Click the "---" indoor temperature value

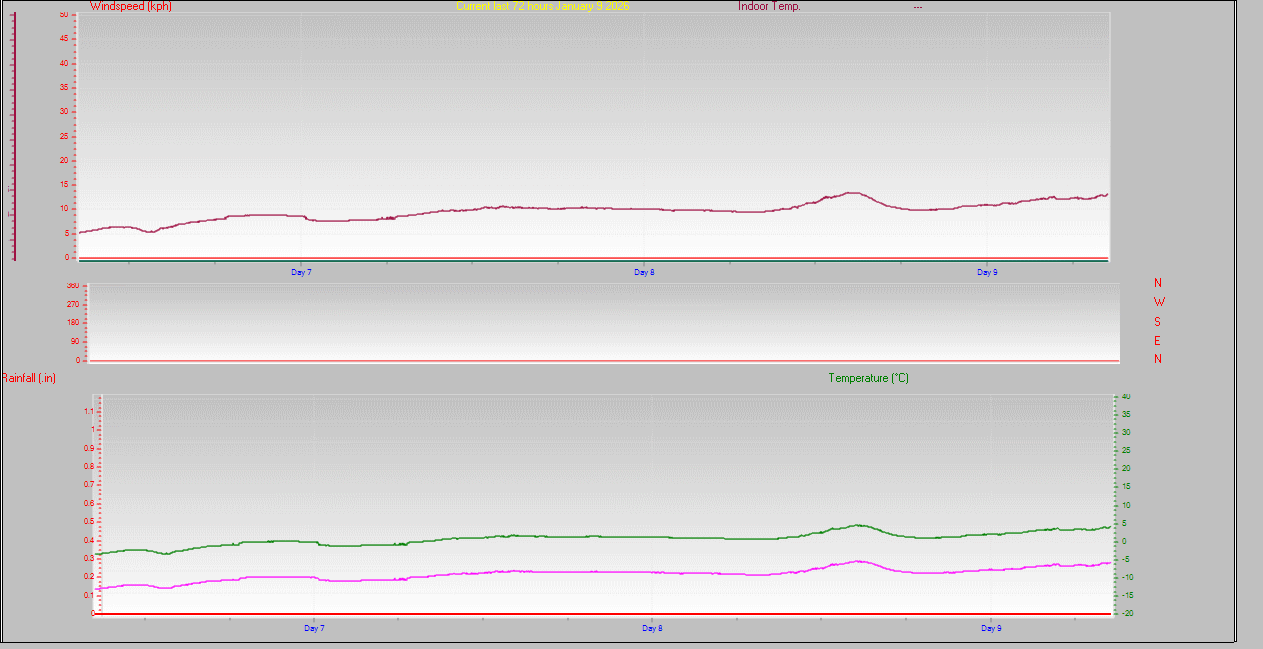tap(917, 7)
